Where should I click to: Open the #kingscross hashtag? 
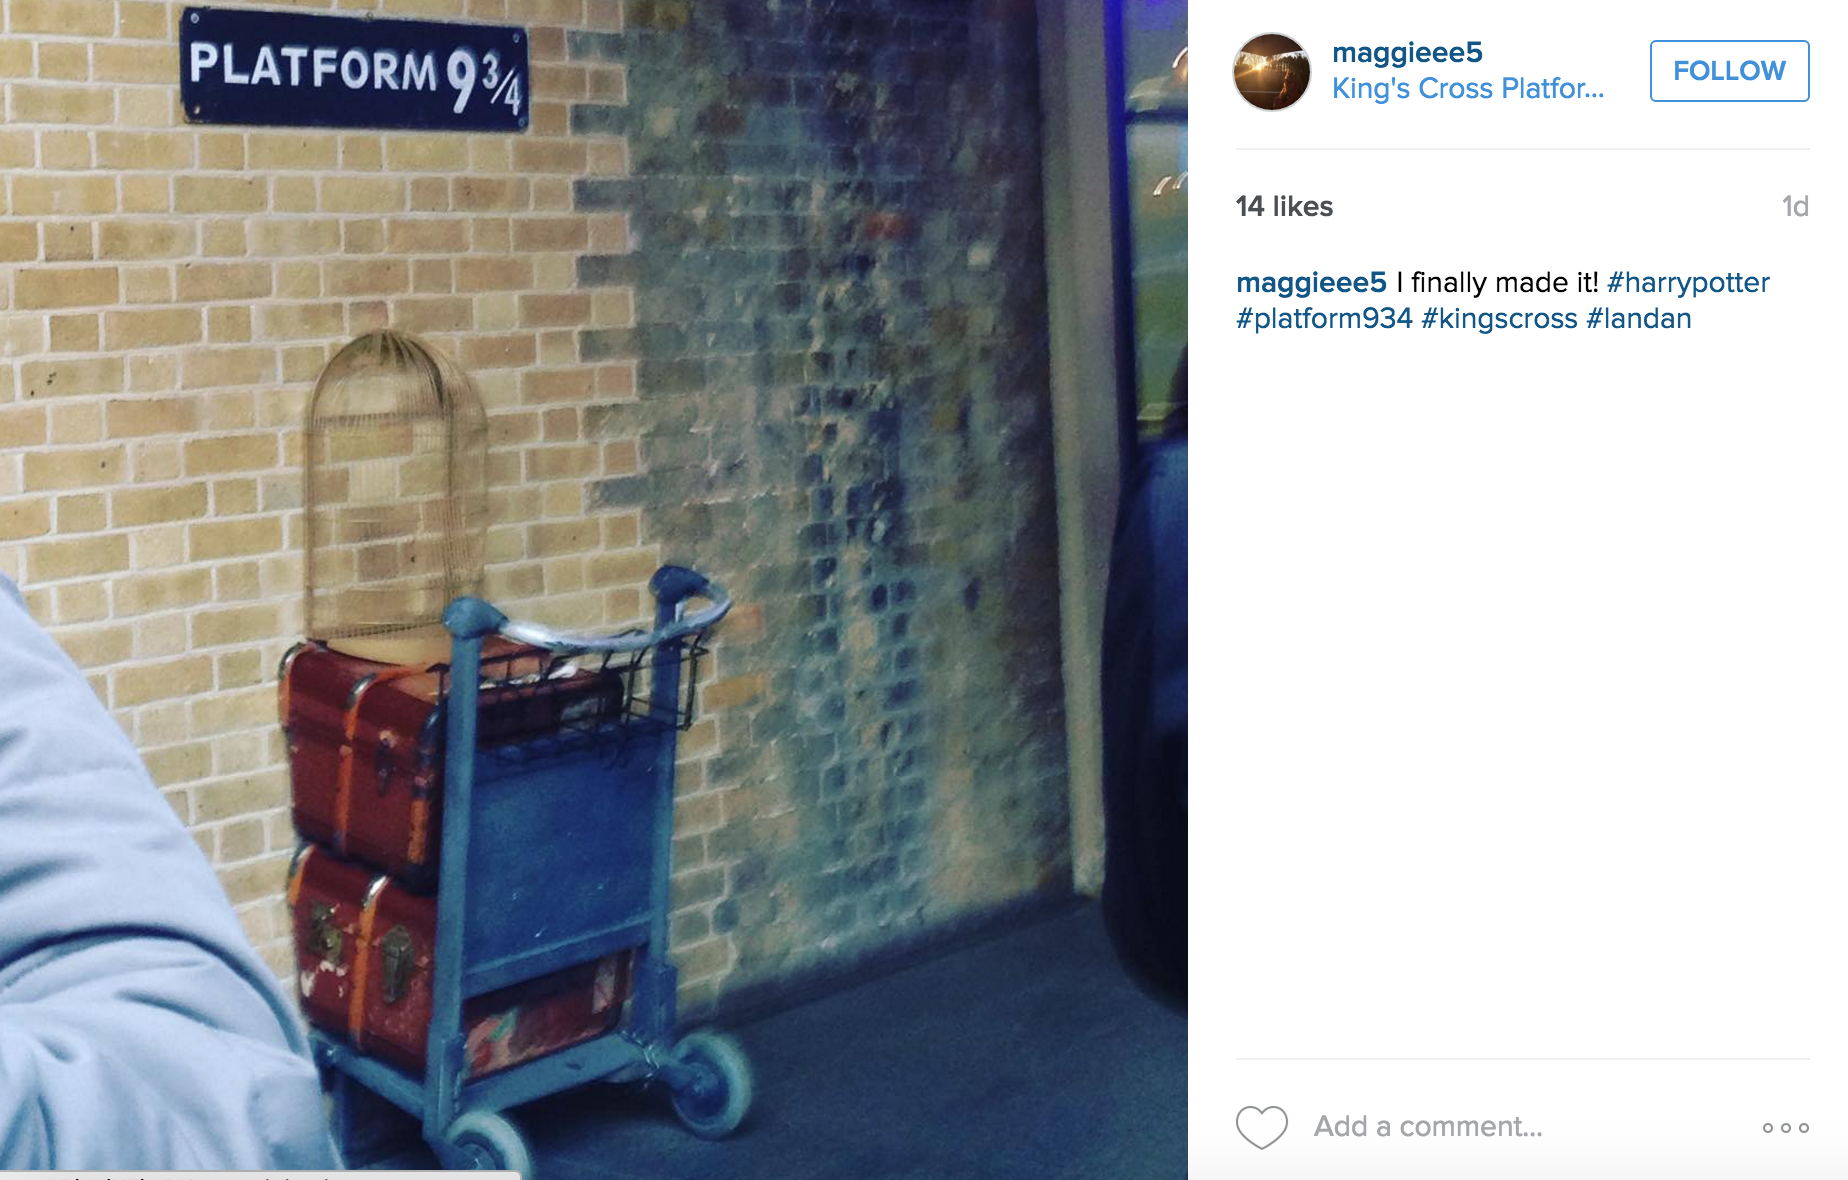coord(1499,318)
